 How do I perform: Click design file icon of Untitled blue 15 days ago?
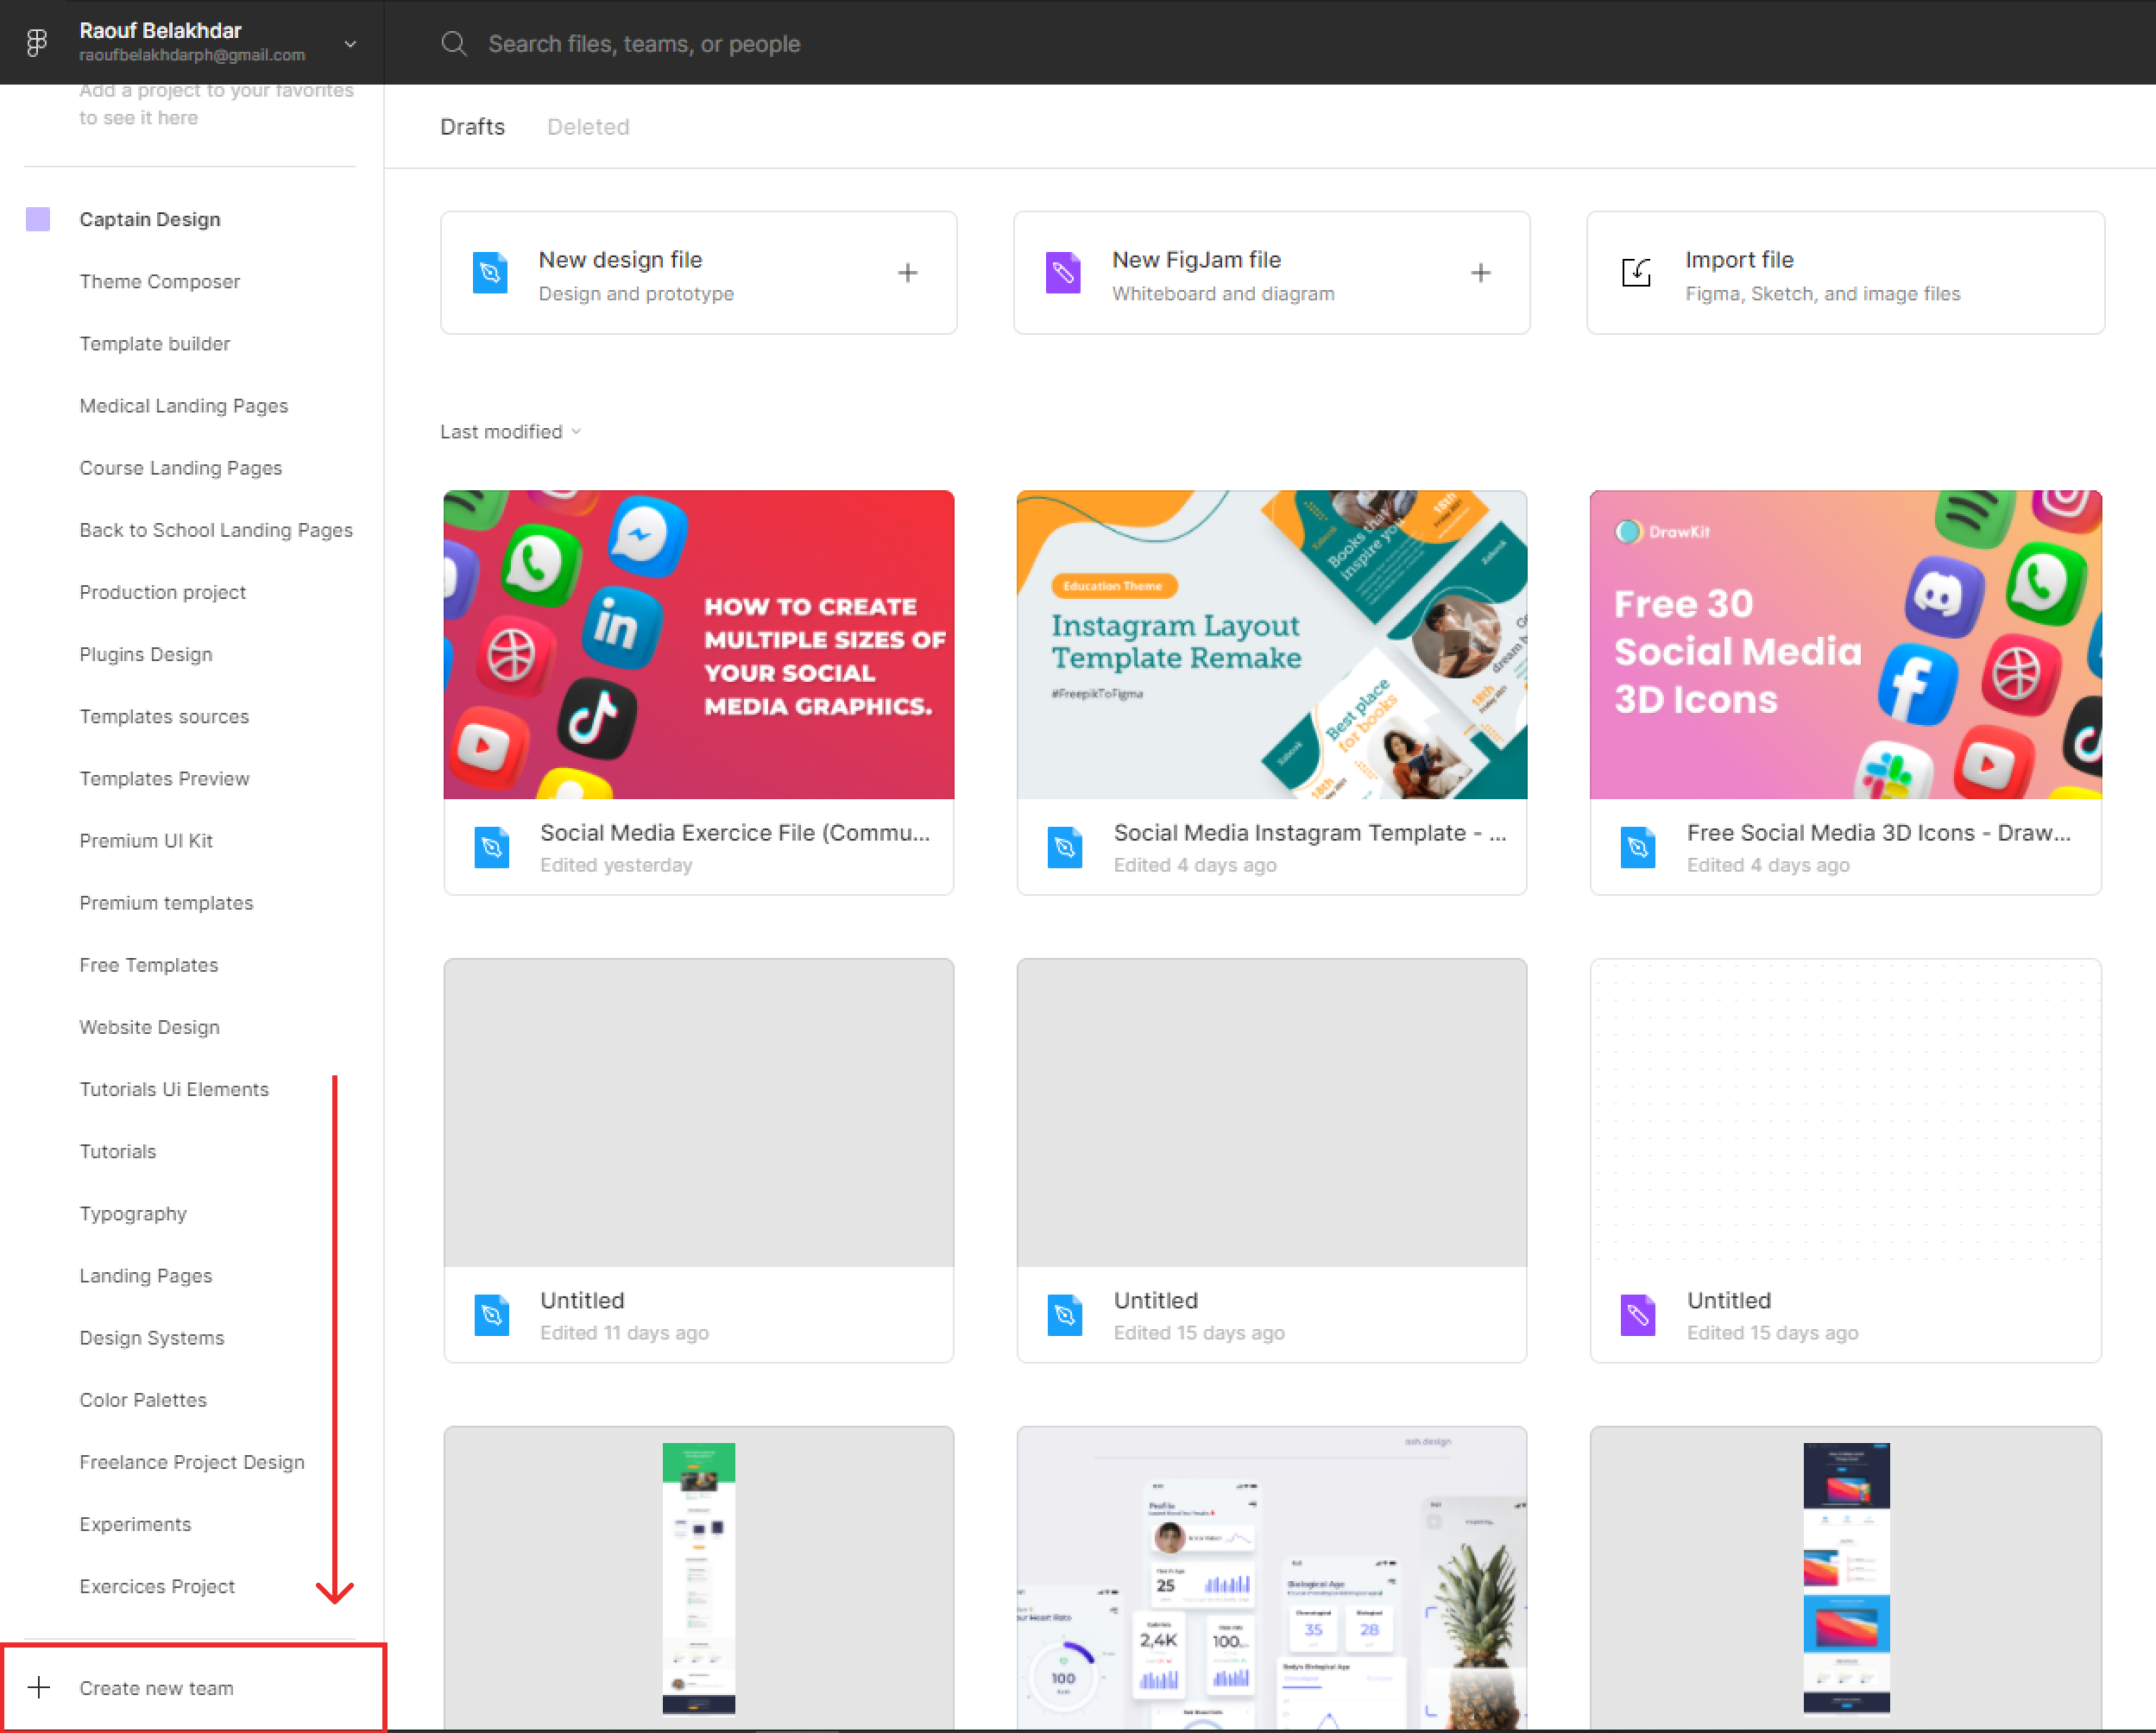tap(1064, 1315)
